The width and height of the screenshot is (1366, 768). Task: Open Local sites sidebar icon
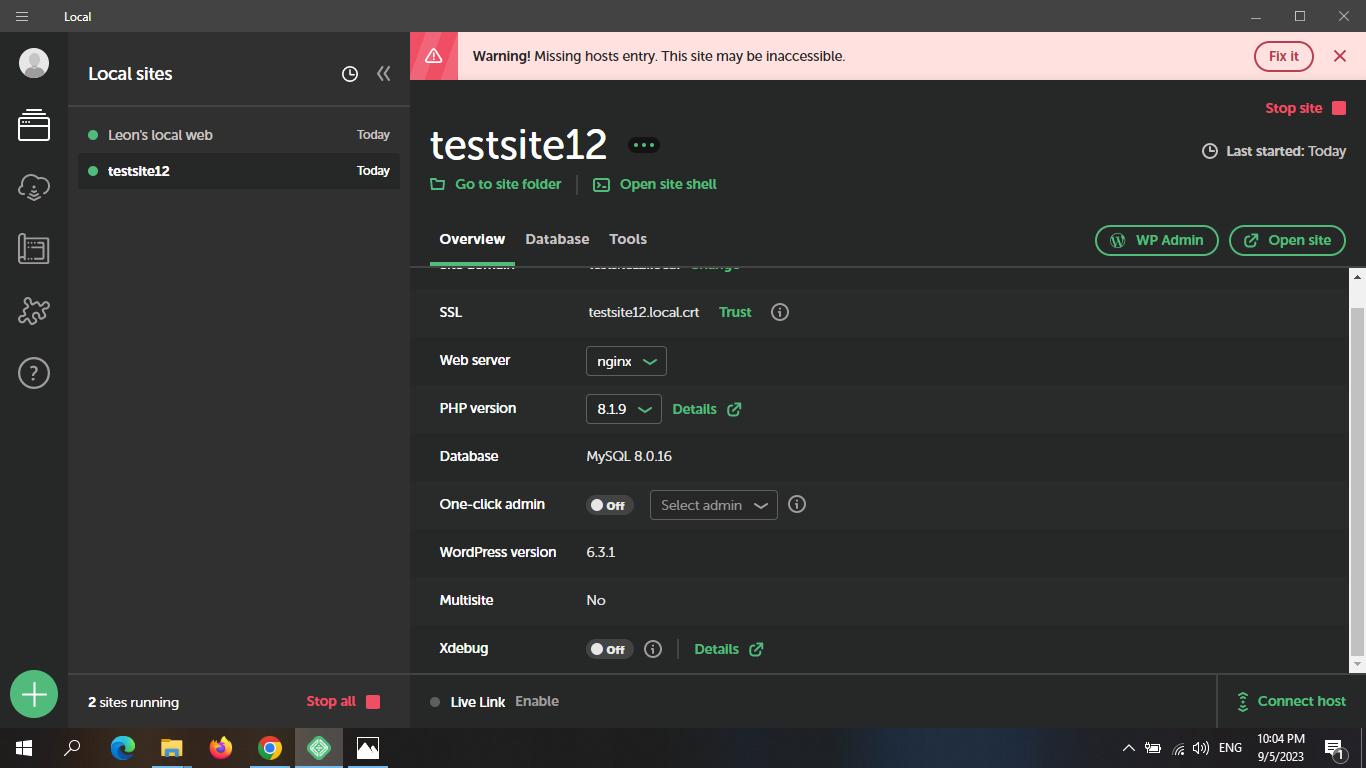pos(34,125)
